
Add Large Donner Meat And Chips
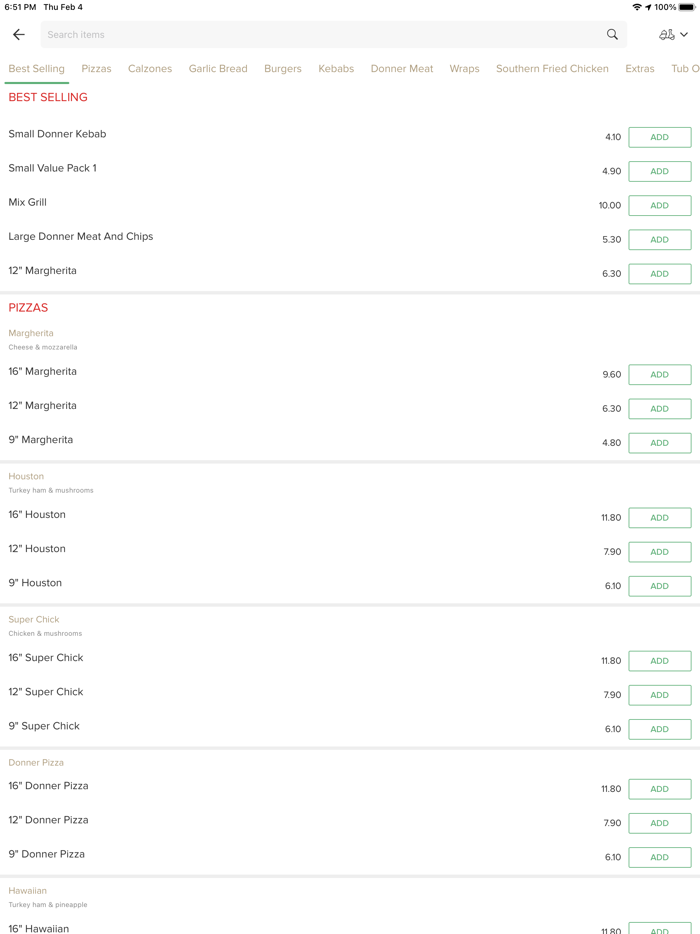[659, 239]
